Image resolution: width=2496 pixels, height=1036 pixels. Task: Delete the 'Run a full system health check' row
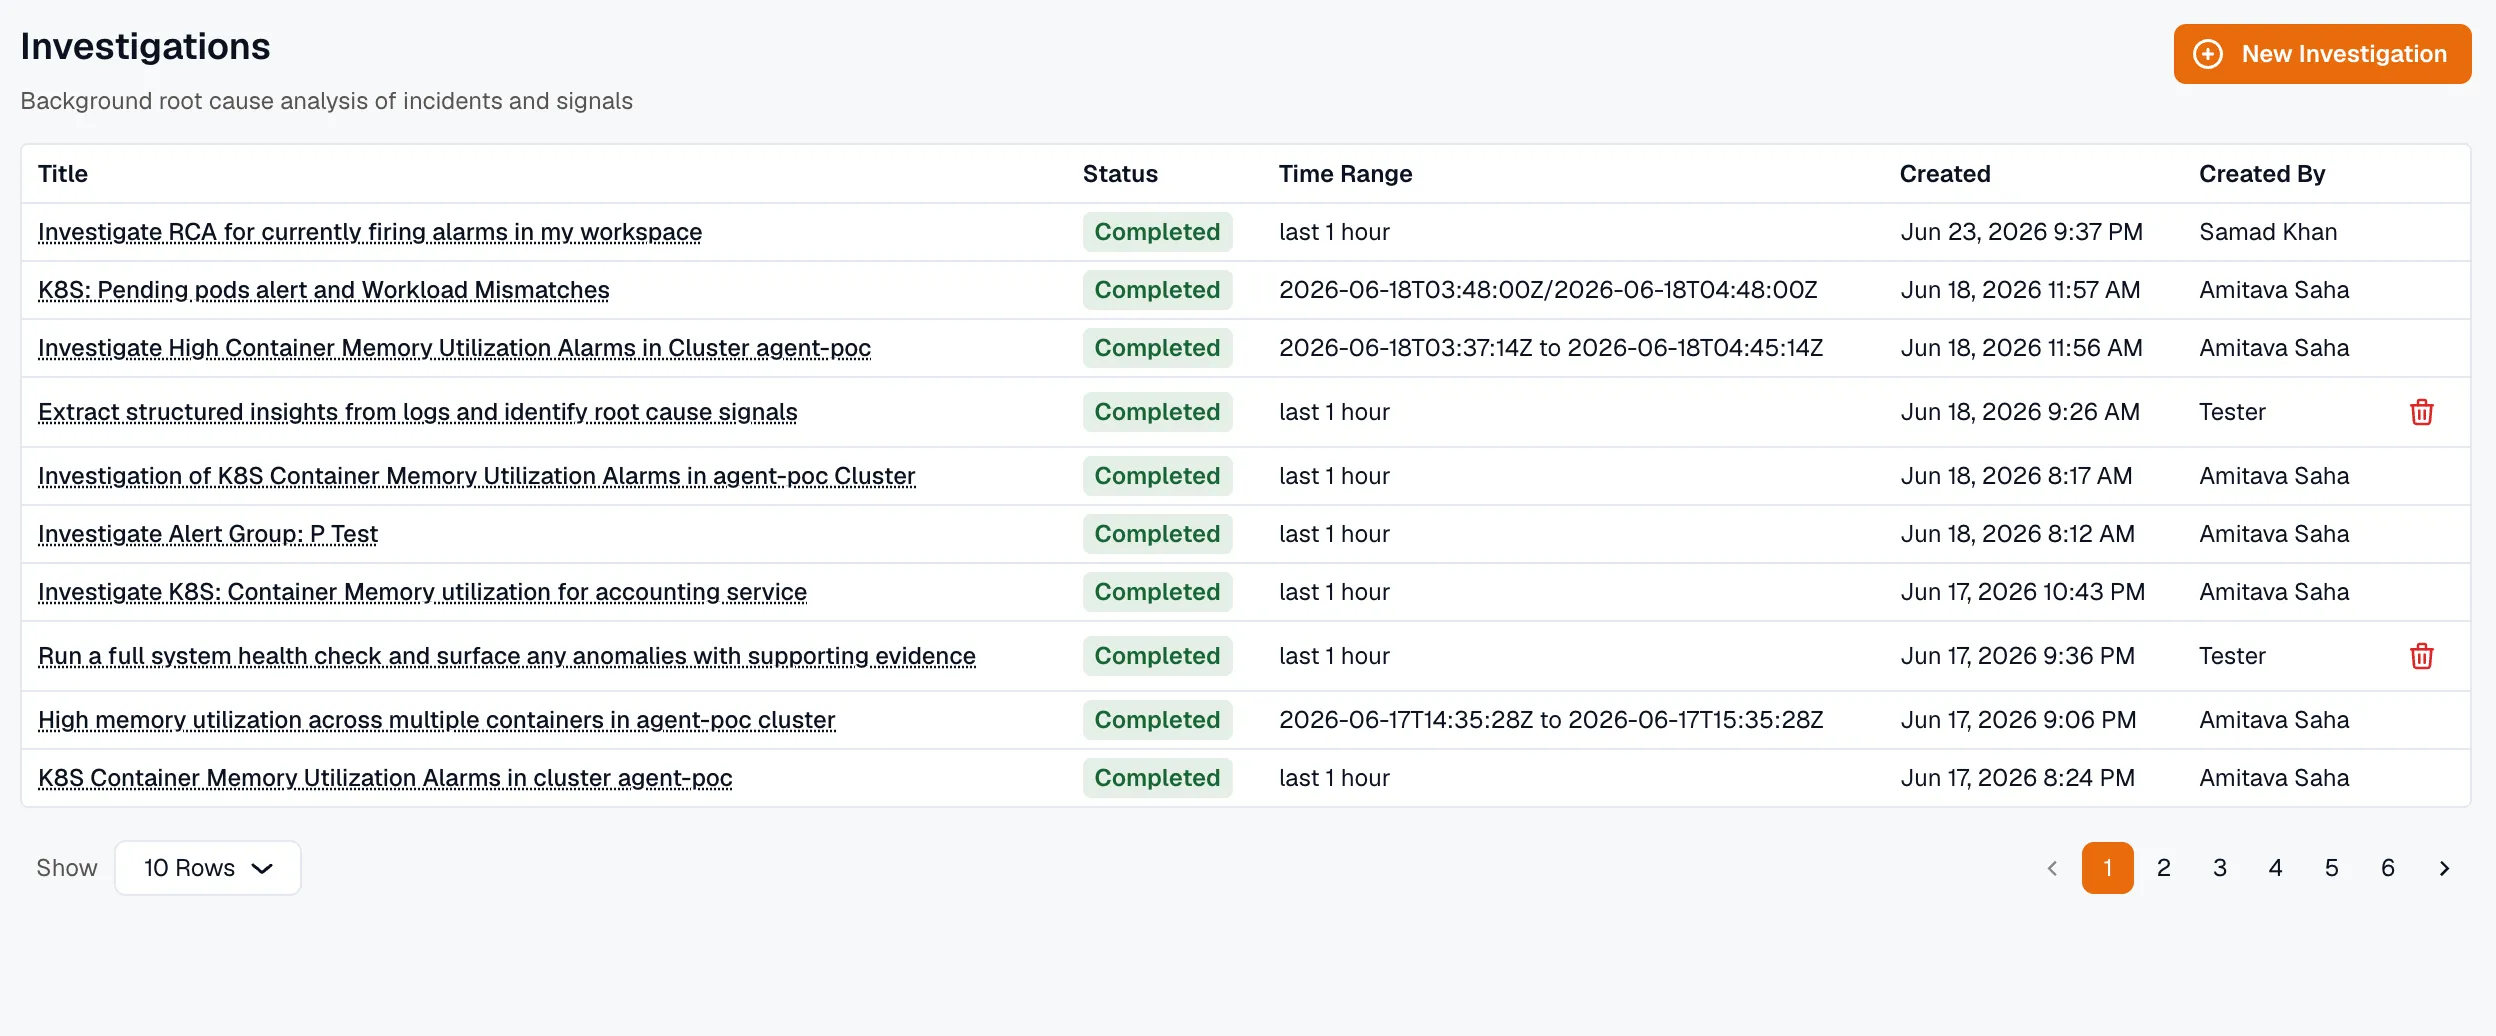[2421, 656]
